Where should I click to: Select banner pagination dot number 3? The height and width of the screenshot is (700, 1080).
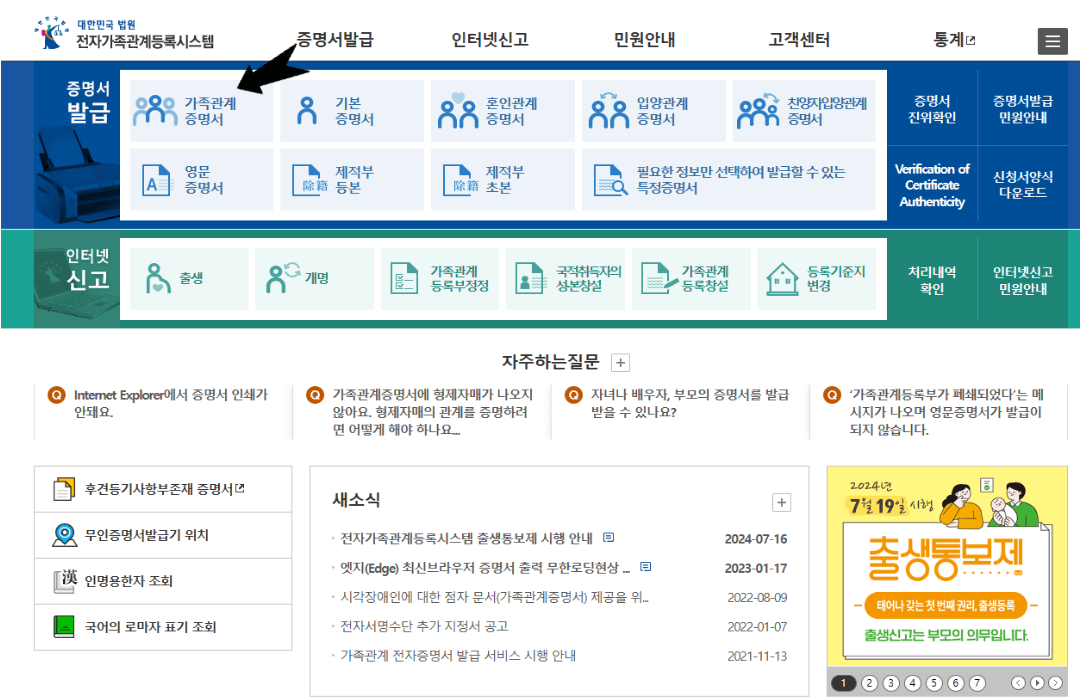[x=889, y=684]
